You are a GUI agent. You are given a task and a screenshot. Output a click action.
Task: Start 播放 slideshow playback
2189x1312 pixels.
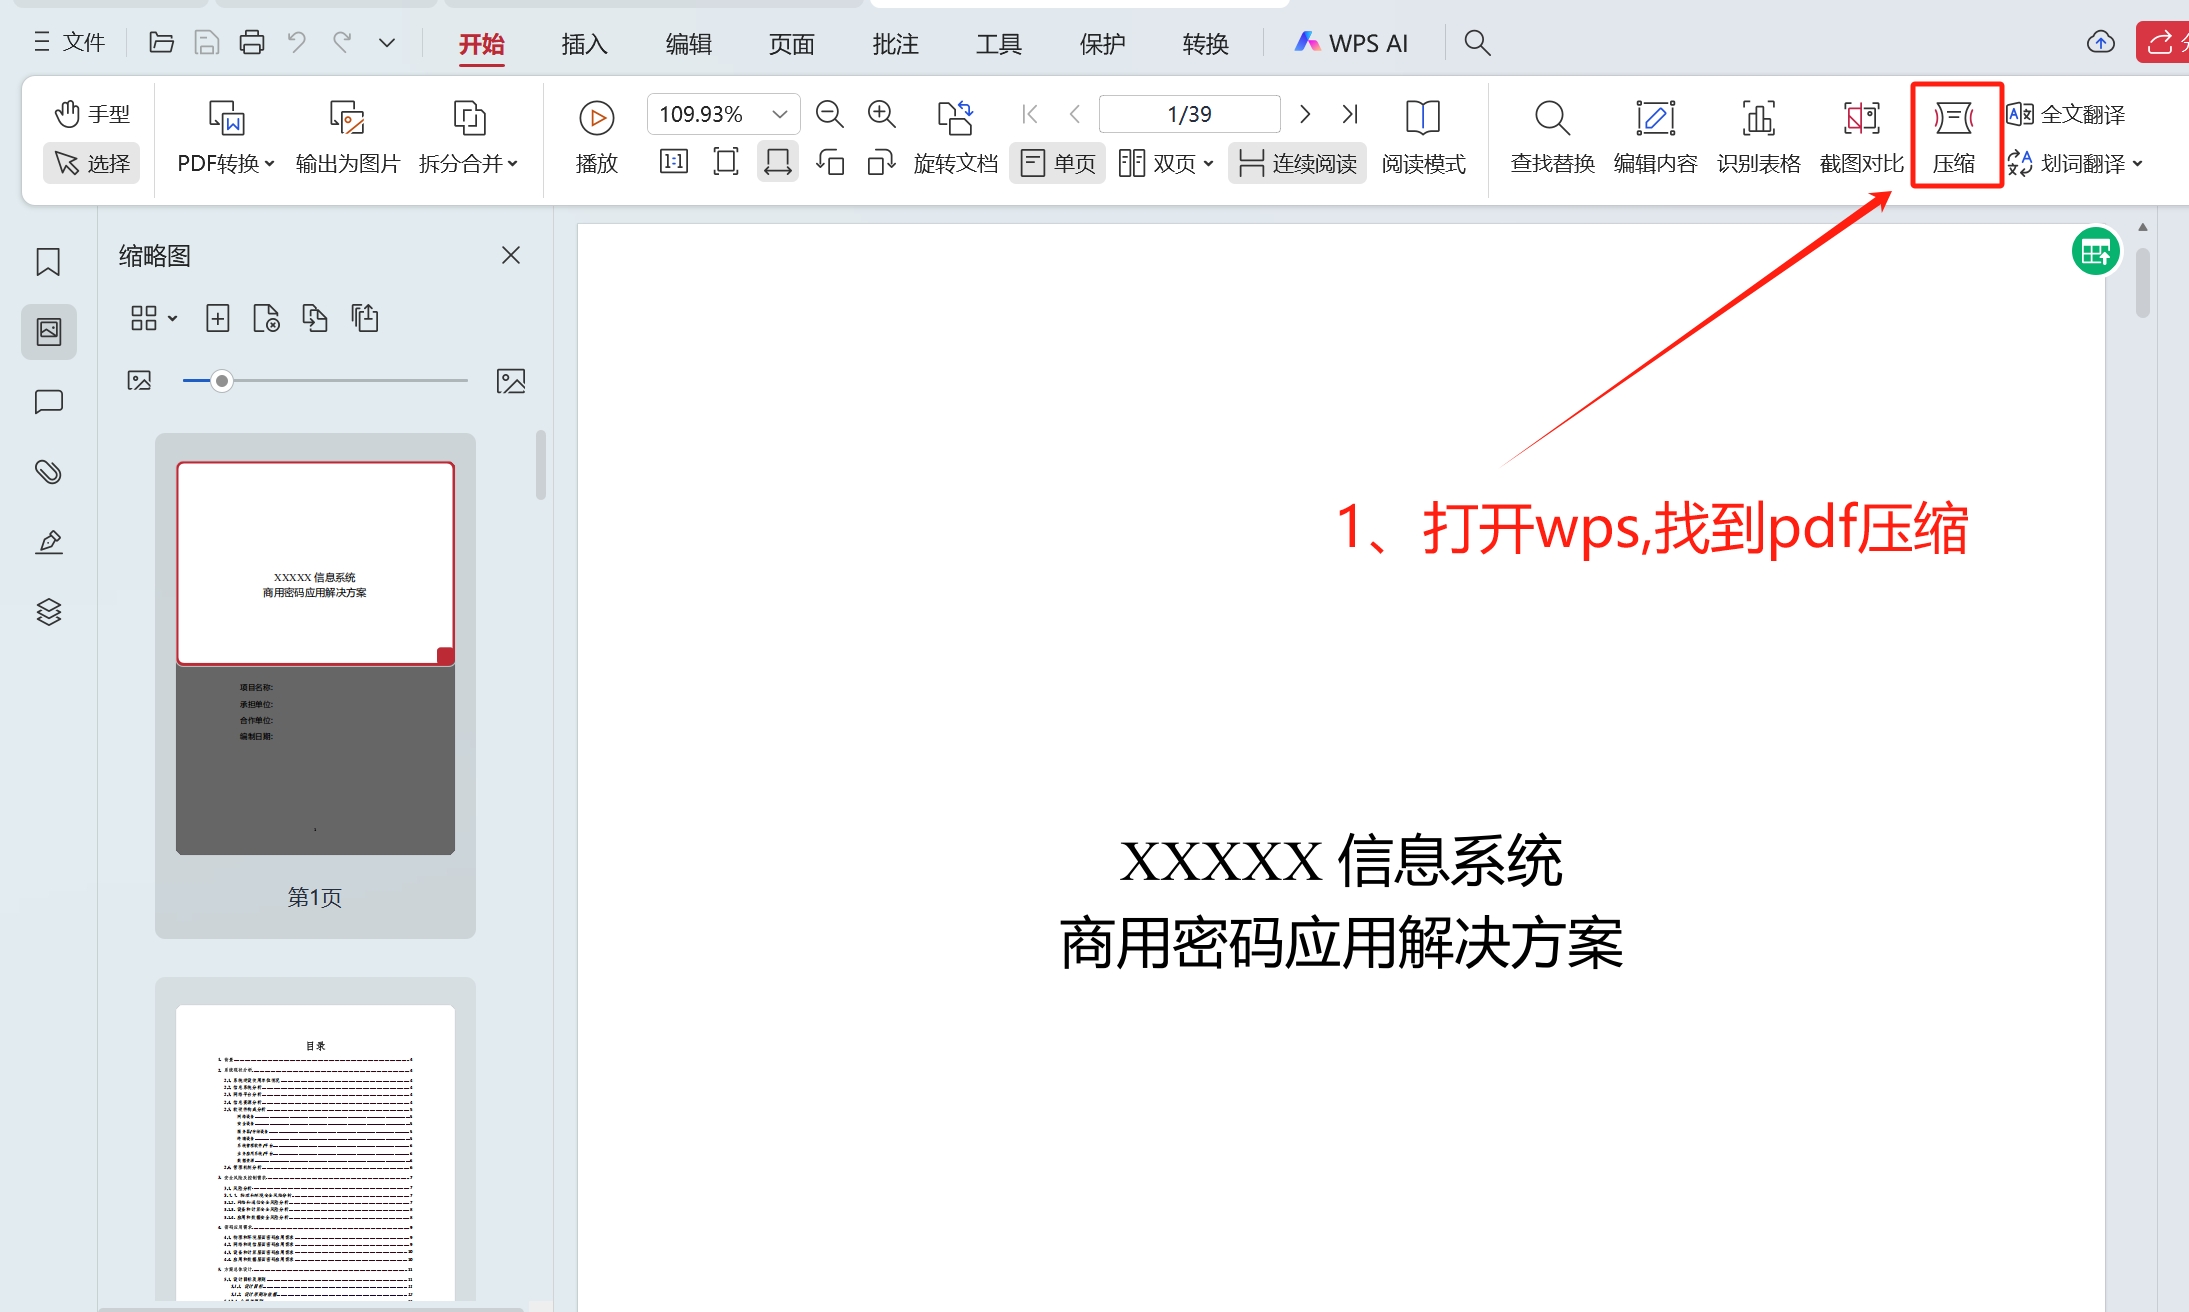point(596,119)
